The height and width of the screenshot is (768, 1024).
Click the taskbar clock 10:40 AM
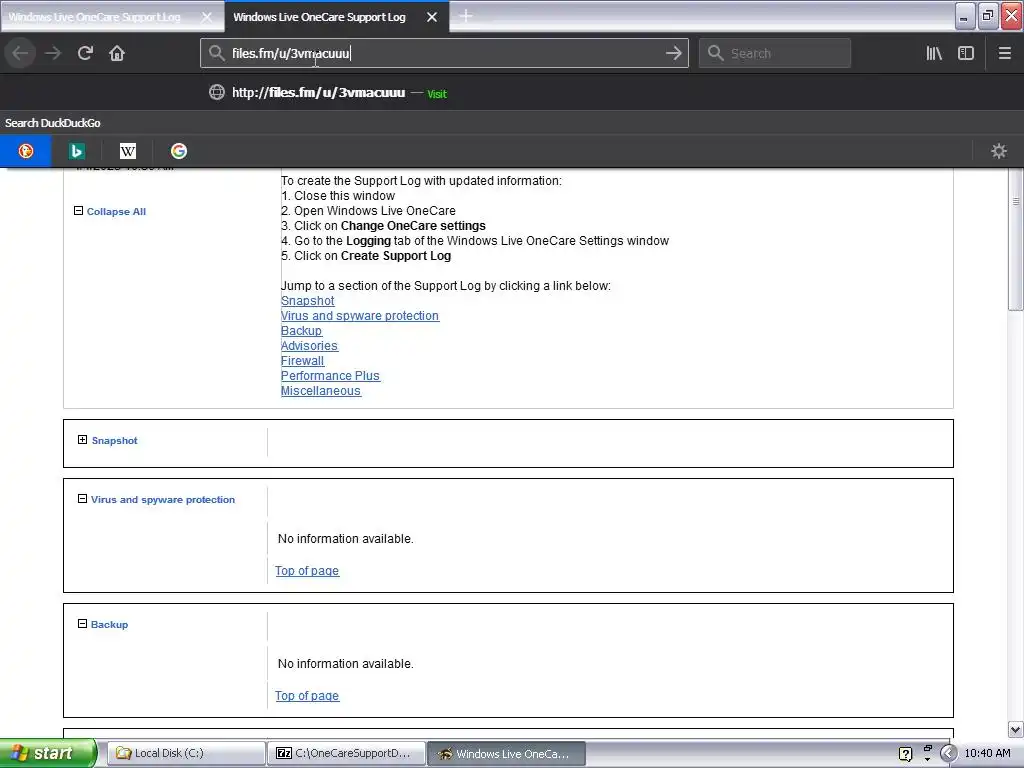click(987, 753)
